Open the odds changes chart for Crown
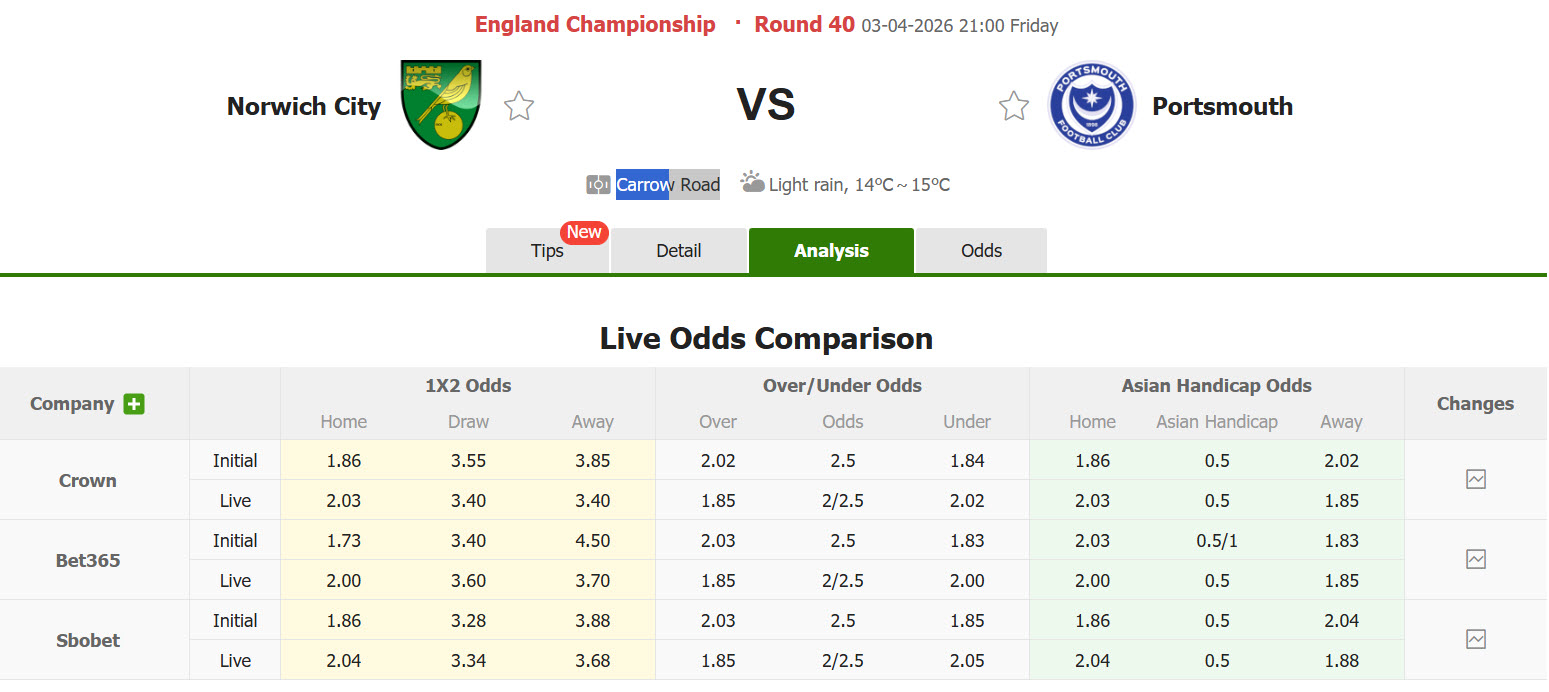The height and width of the screenshot is (692, 1549). point(1475,479)
